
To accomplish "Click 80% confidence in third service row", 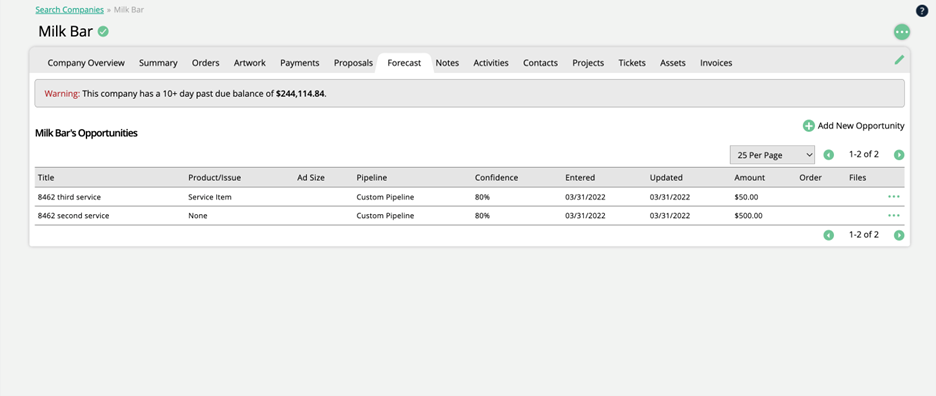I will 482,197.
